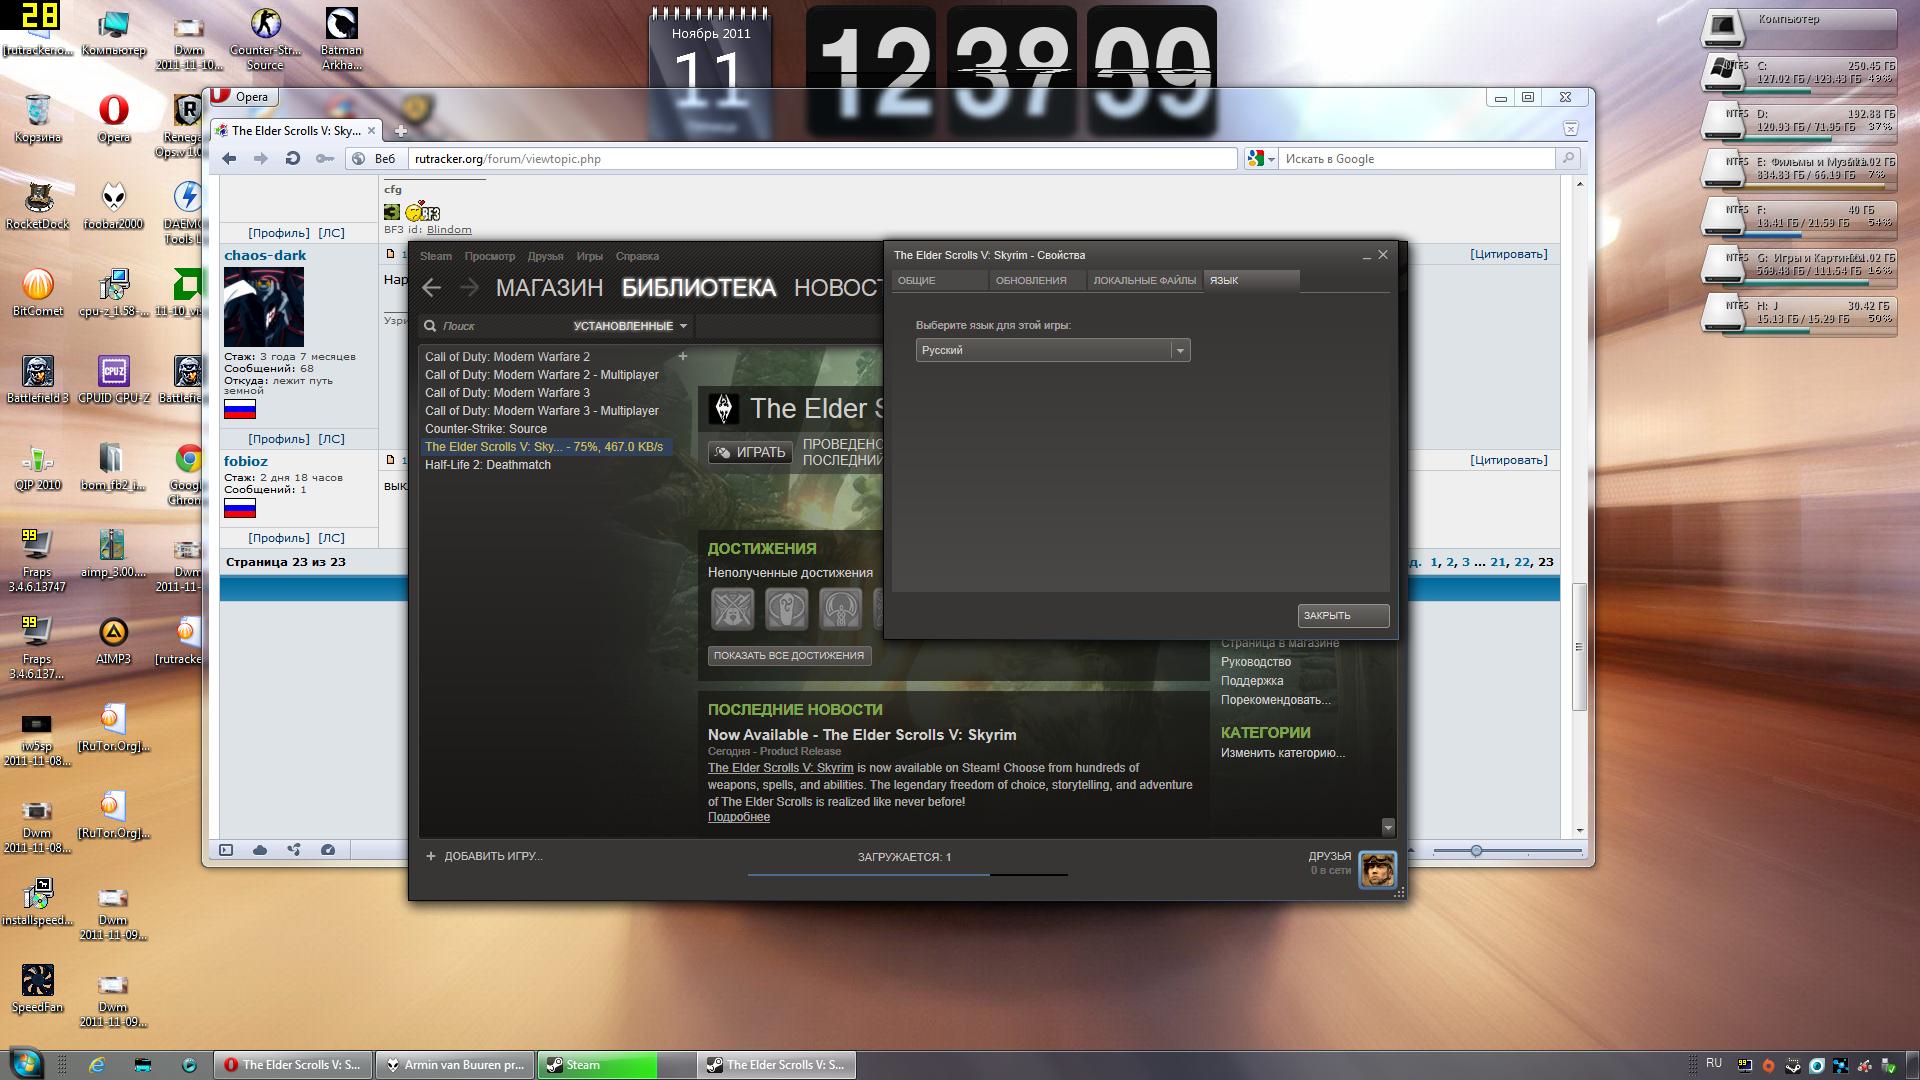
Task: Open a new tab in Opera
Action: pyautogui.click(x=400, y=131)
